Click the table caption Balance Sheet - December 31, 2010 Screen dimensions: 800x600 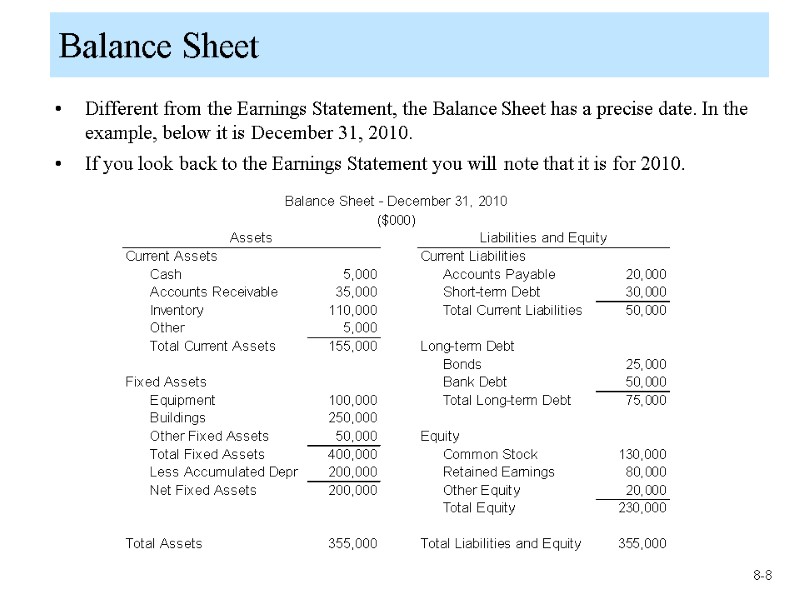point(396,201)
